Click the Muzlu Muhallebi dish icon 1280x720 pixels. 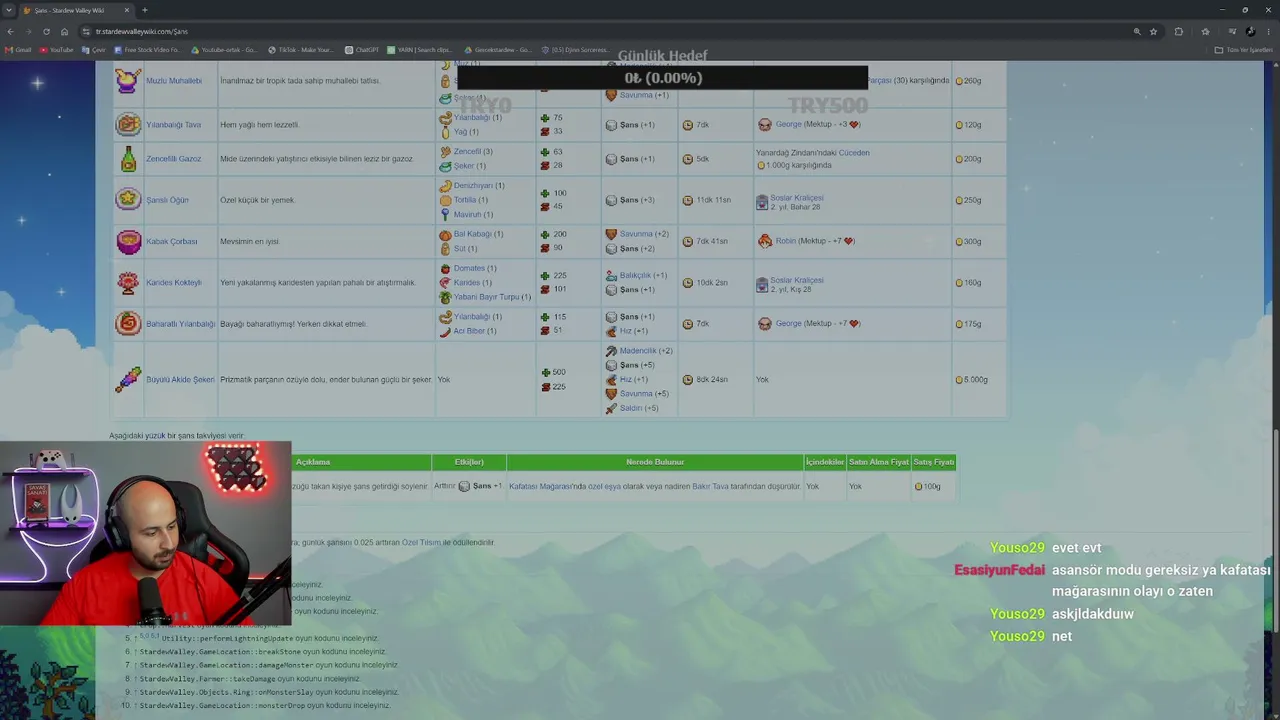(x=128, y=80)
